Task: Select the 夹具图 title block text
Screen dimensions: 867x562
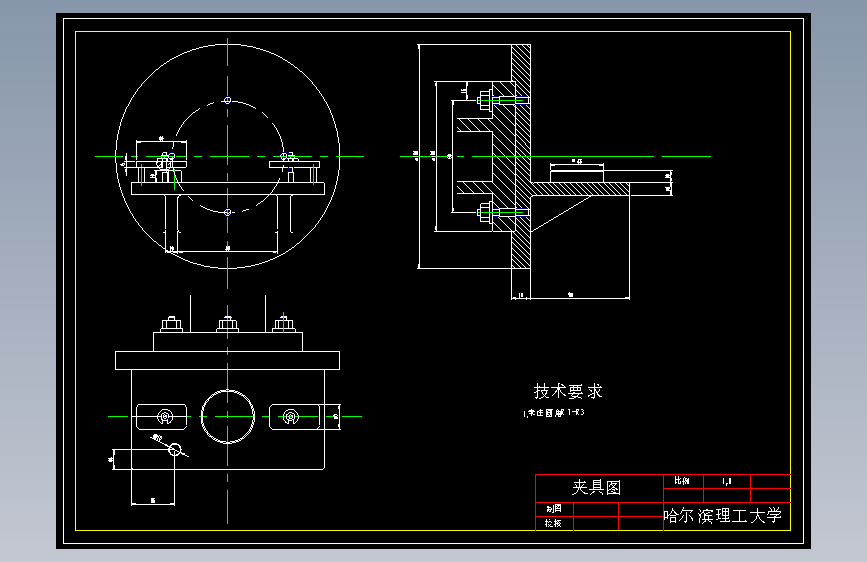Action: 597,487
